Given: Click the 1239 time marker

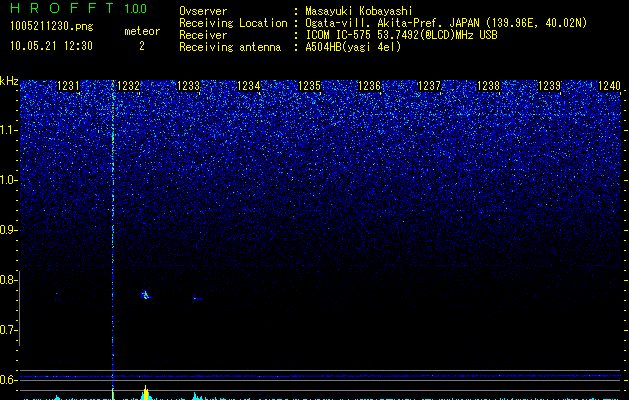Looking at the screenshot, I should pyautogui.click(x=549, y=86).
